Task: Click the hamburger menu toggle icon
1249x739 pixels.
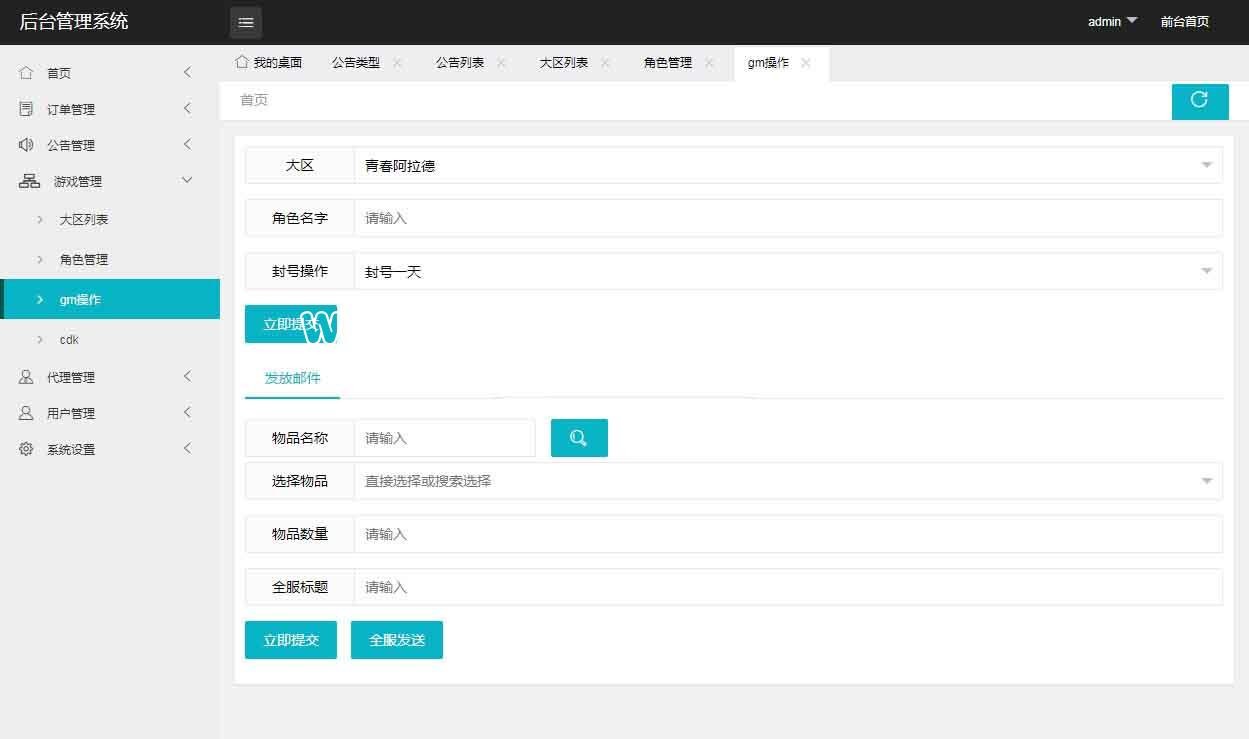Action: (246, 23)
